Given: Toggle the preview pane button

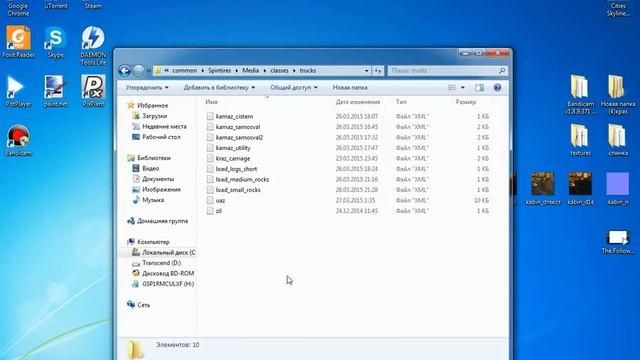Looking at the screenshot, I should 479,87.
